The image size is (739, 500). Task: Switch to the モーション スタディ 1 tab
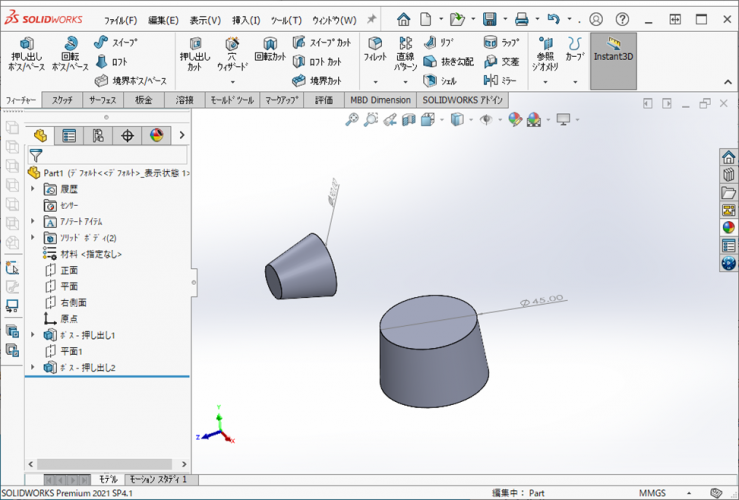click(159, 480)
